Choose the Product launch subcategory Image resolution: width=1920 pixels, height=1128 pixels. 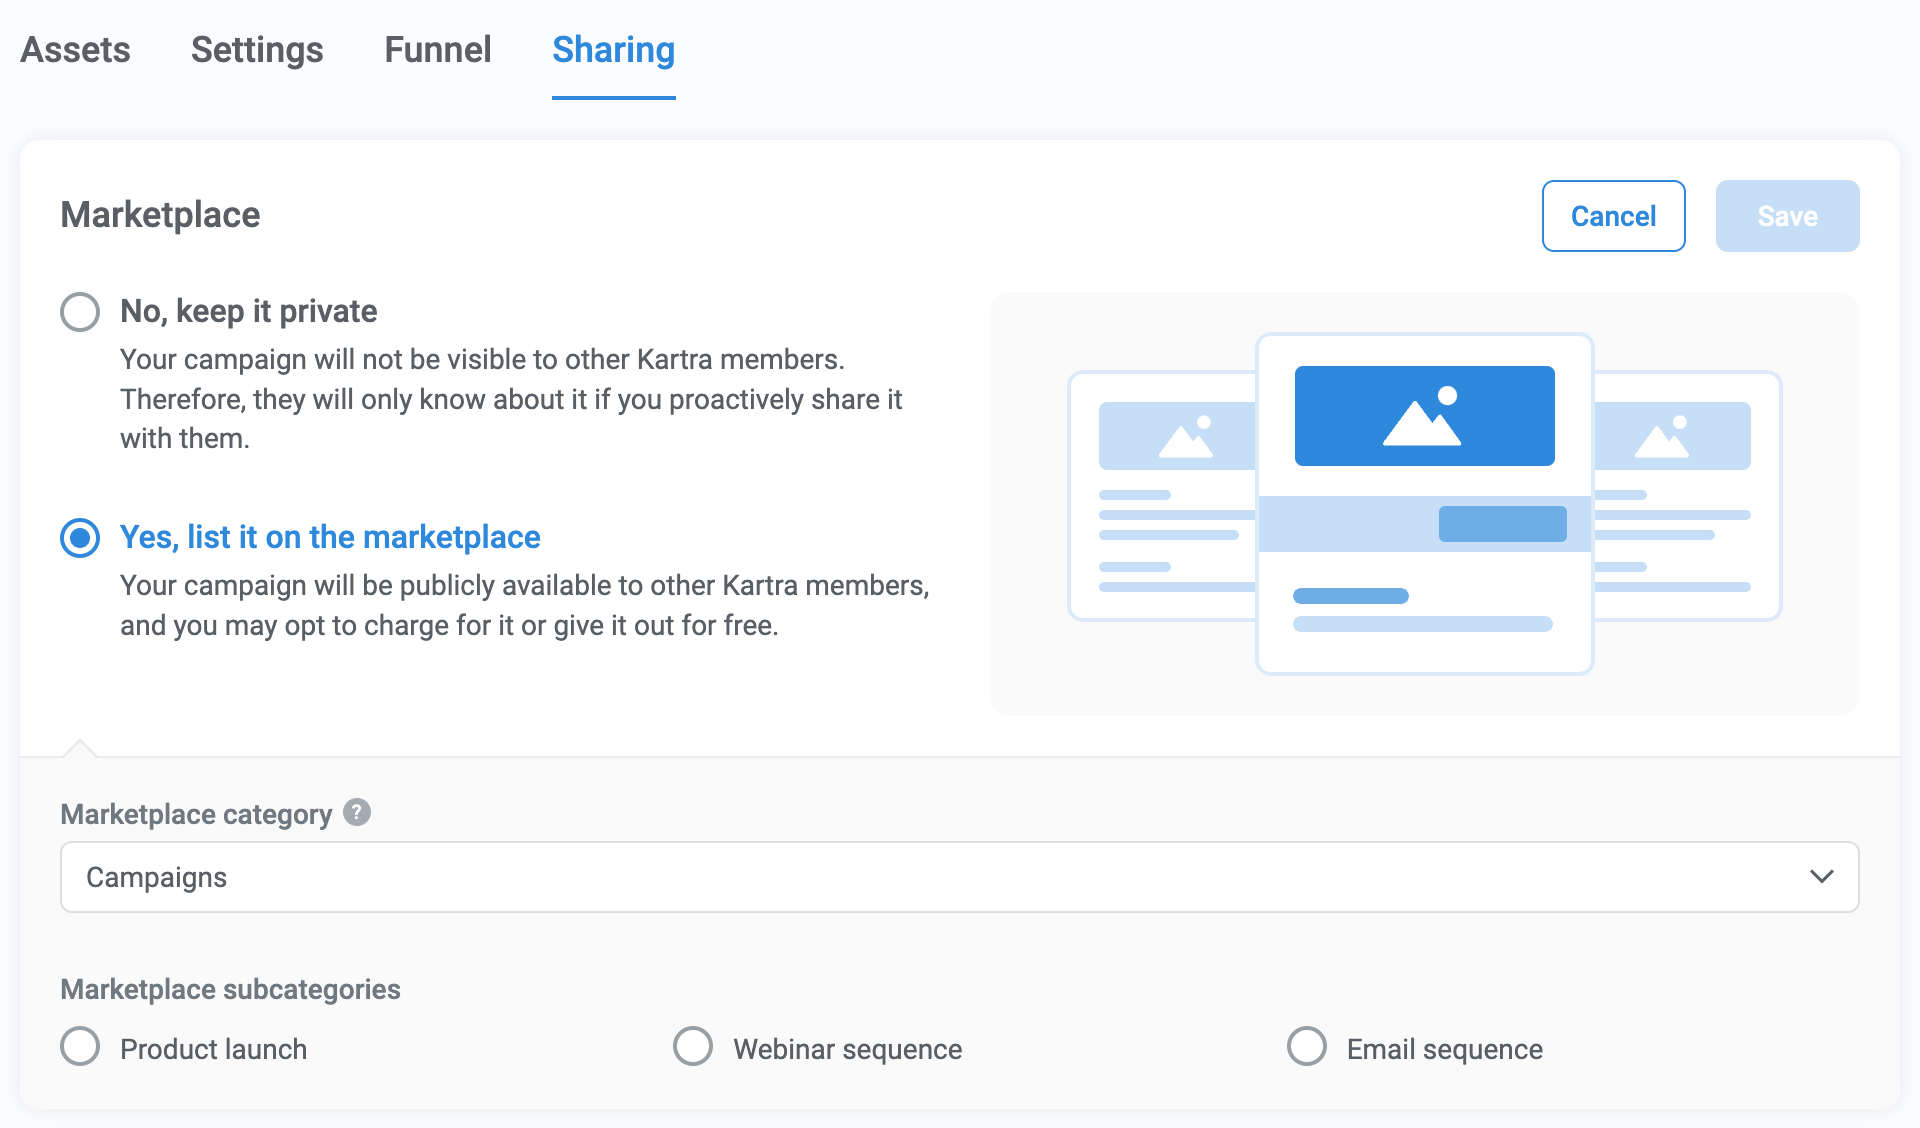[80, 1047]
